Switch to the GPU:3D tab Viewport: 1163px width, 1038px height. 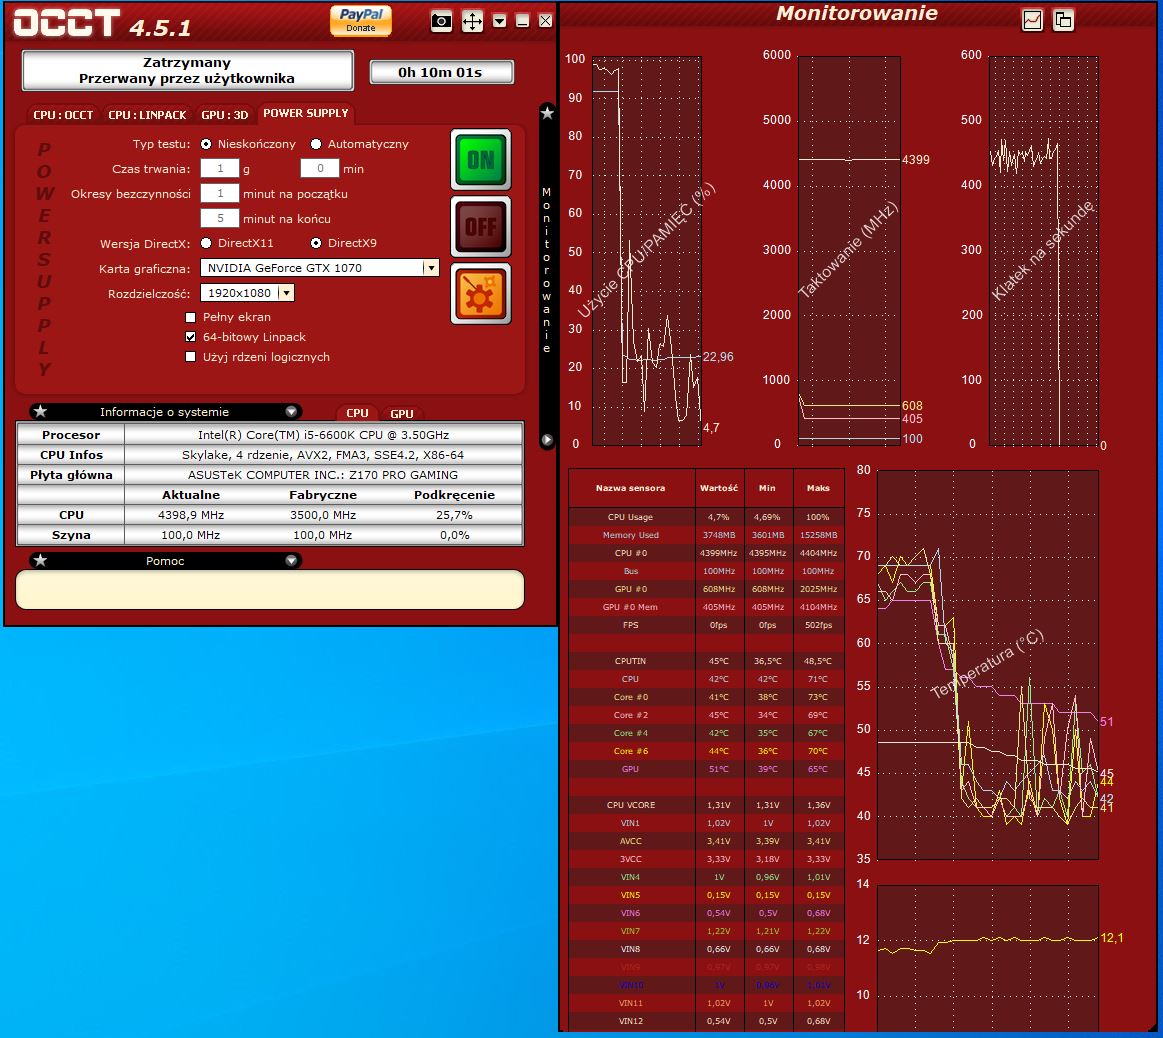pyautogui.click(x=224, y=115)
